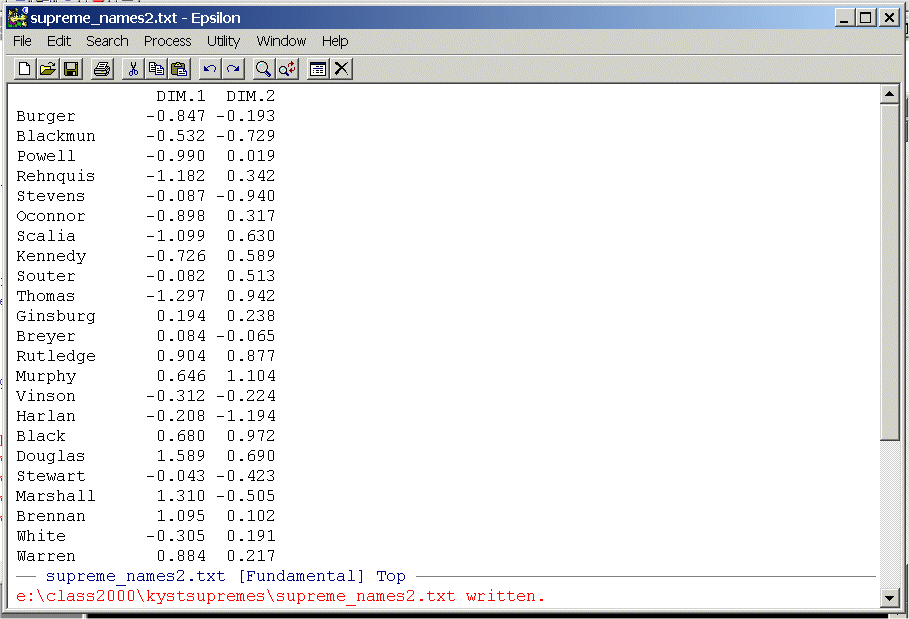Viewport: 909px width, 619px height.
Task: Undo the last edit
Action: pos(209,69)
